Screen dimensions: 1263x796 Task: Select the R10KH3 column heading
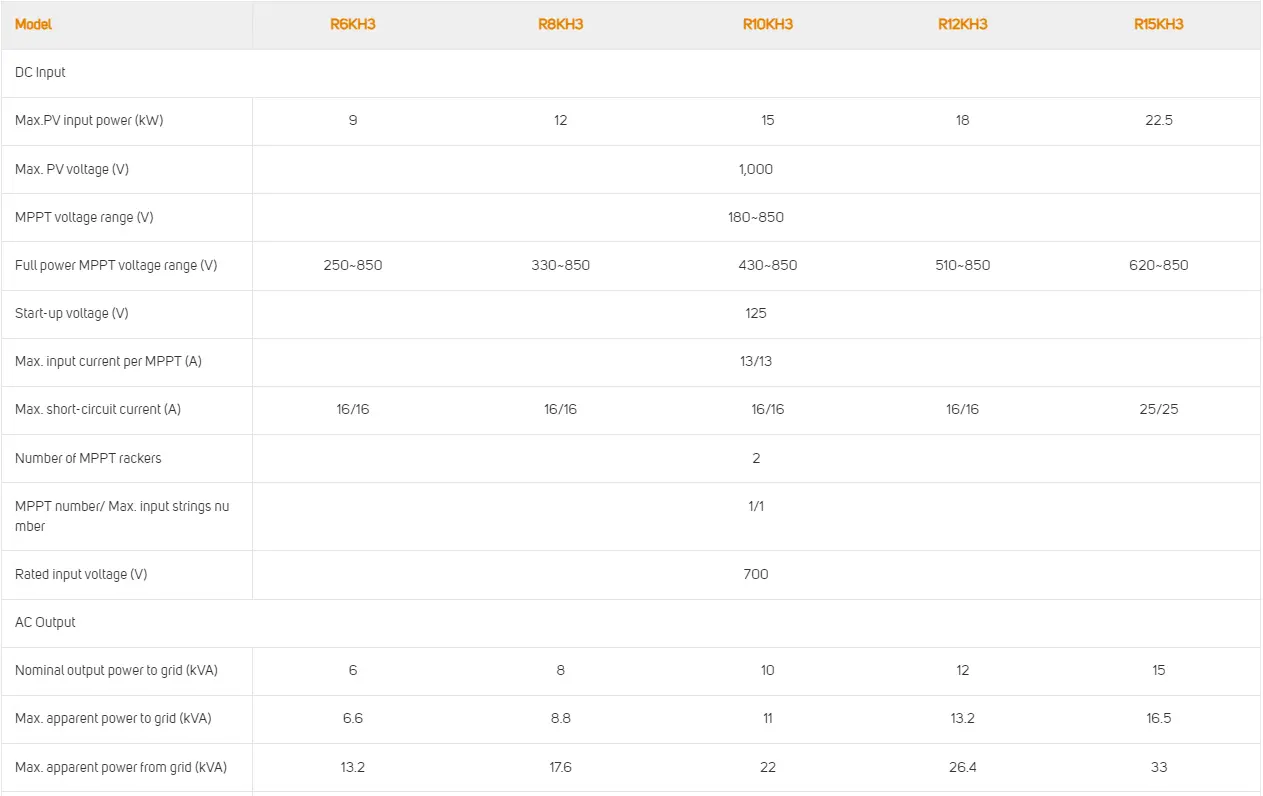[x=767, y=24]
